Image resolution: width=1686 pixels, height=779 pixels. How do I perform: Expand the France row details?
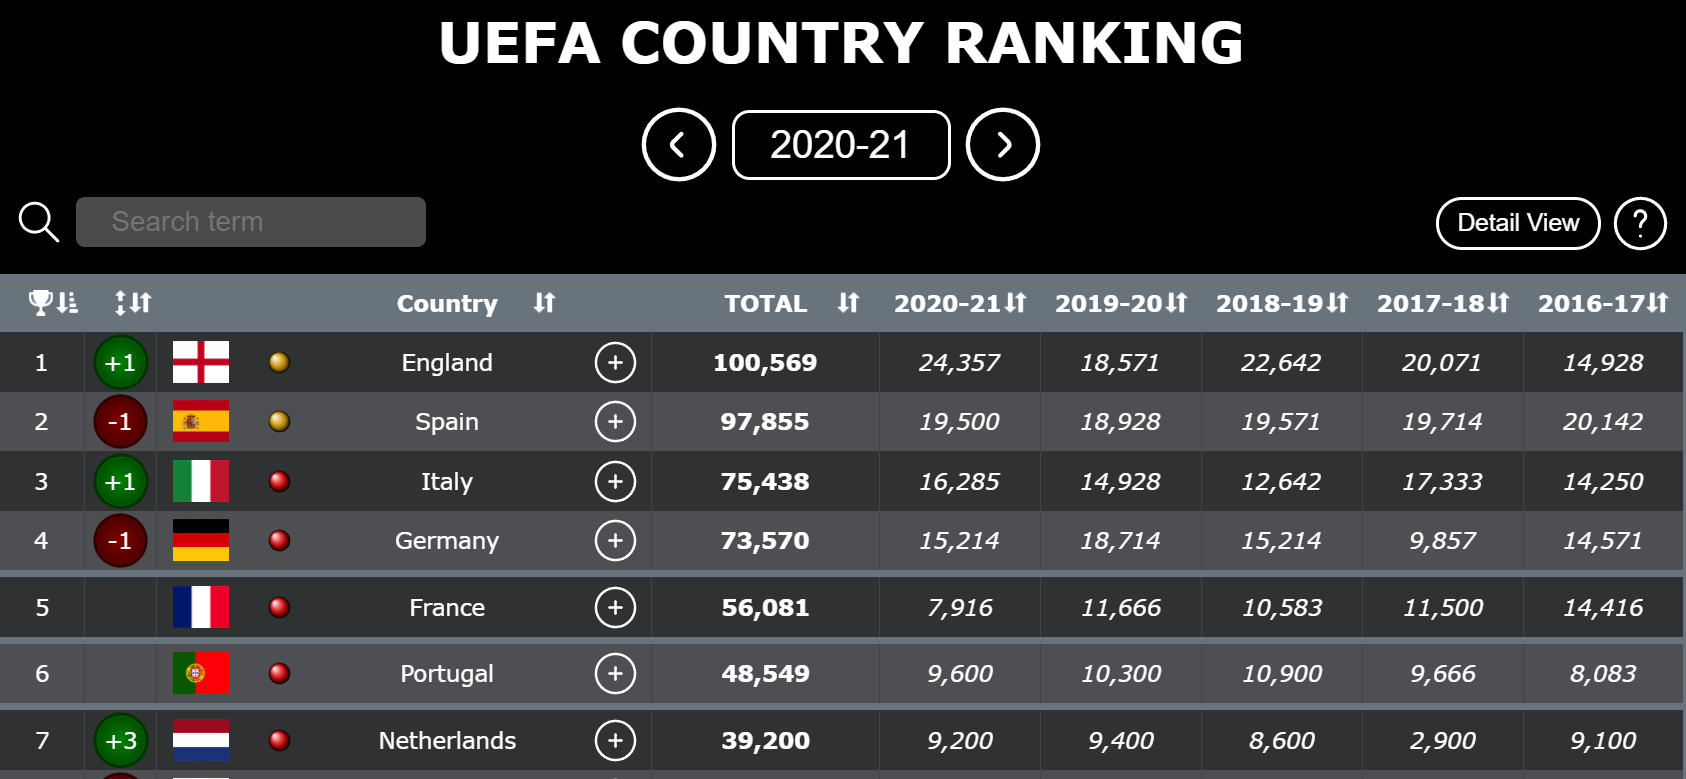[615, 607]
